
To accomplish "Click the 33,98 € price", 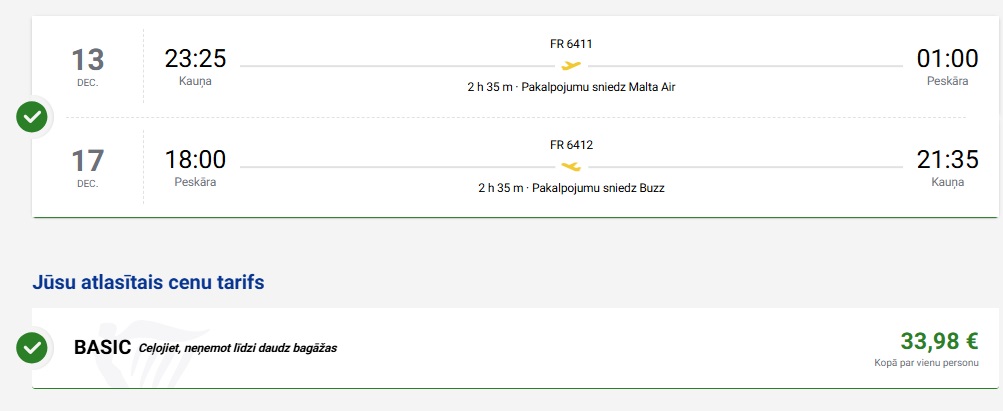I will coord(939,342).
